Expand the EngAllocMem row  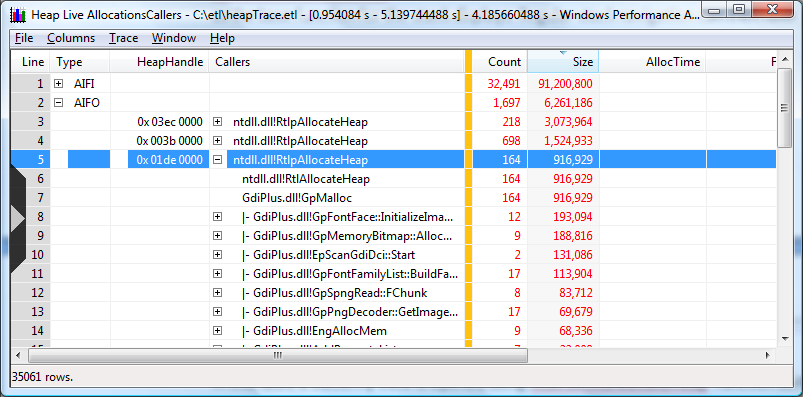218,330
